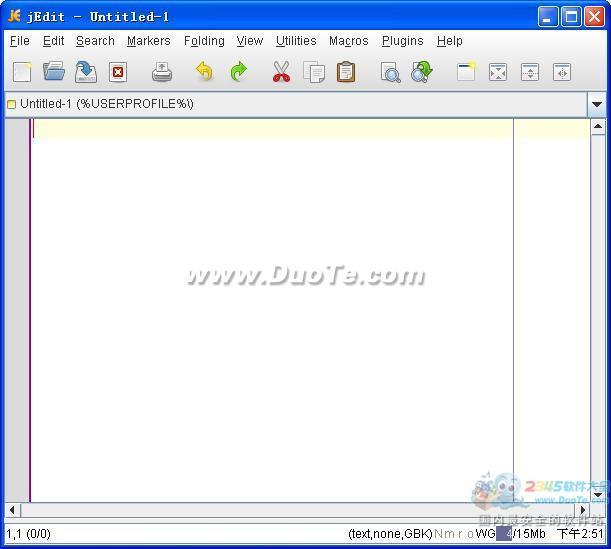Screen dimensions: 611x549
Task: Open a file using folder icon
Action: (54, 71)
